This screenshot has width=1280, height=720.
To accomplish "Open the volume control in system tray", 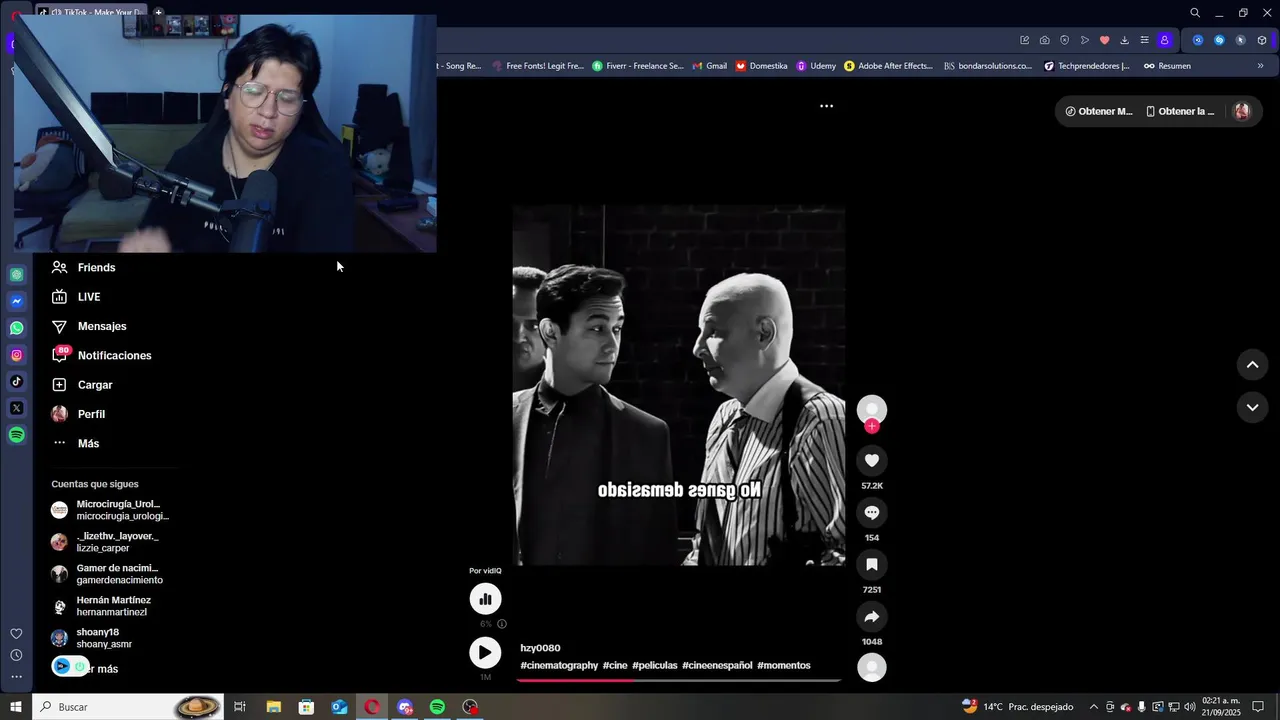I will (1190, 707).
